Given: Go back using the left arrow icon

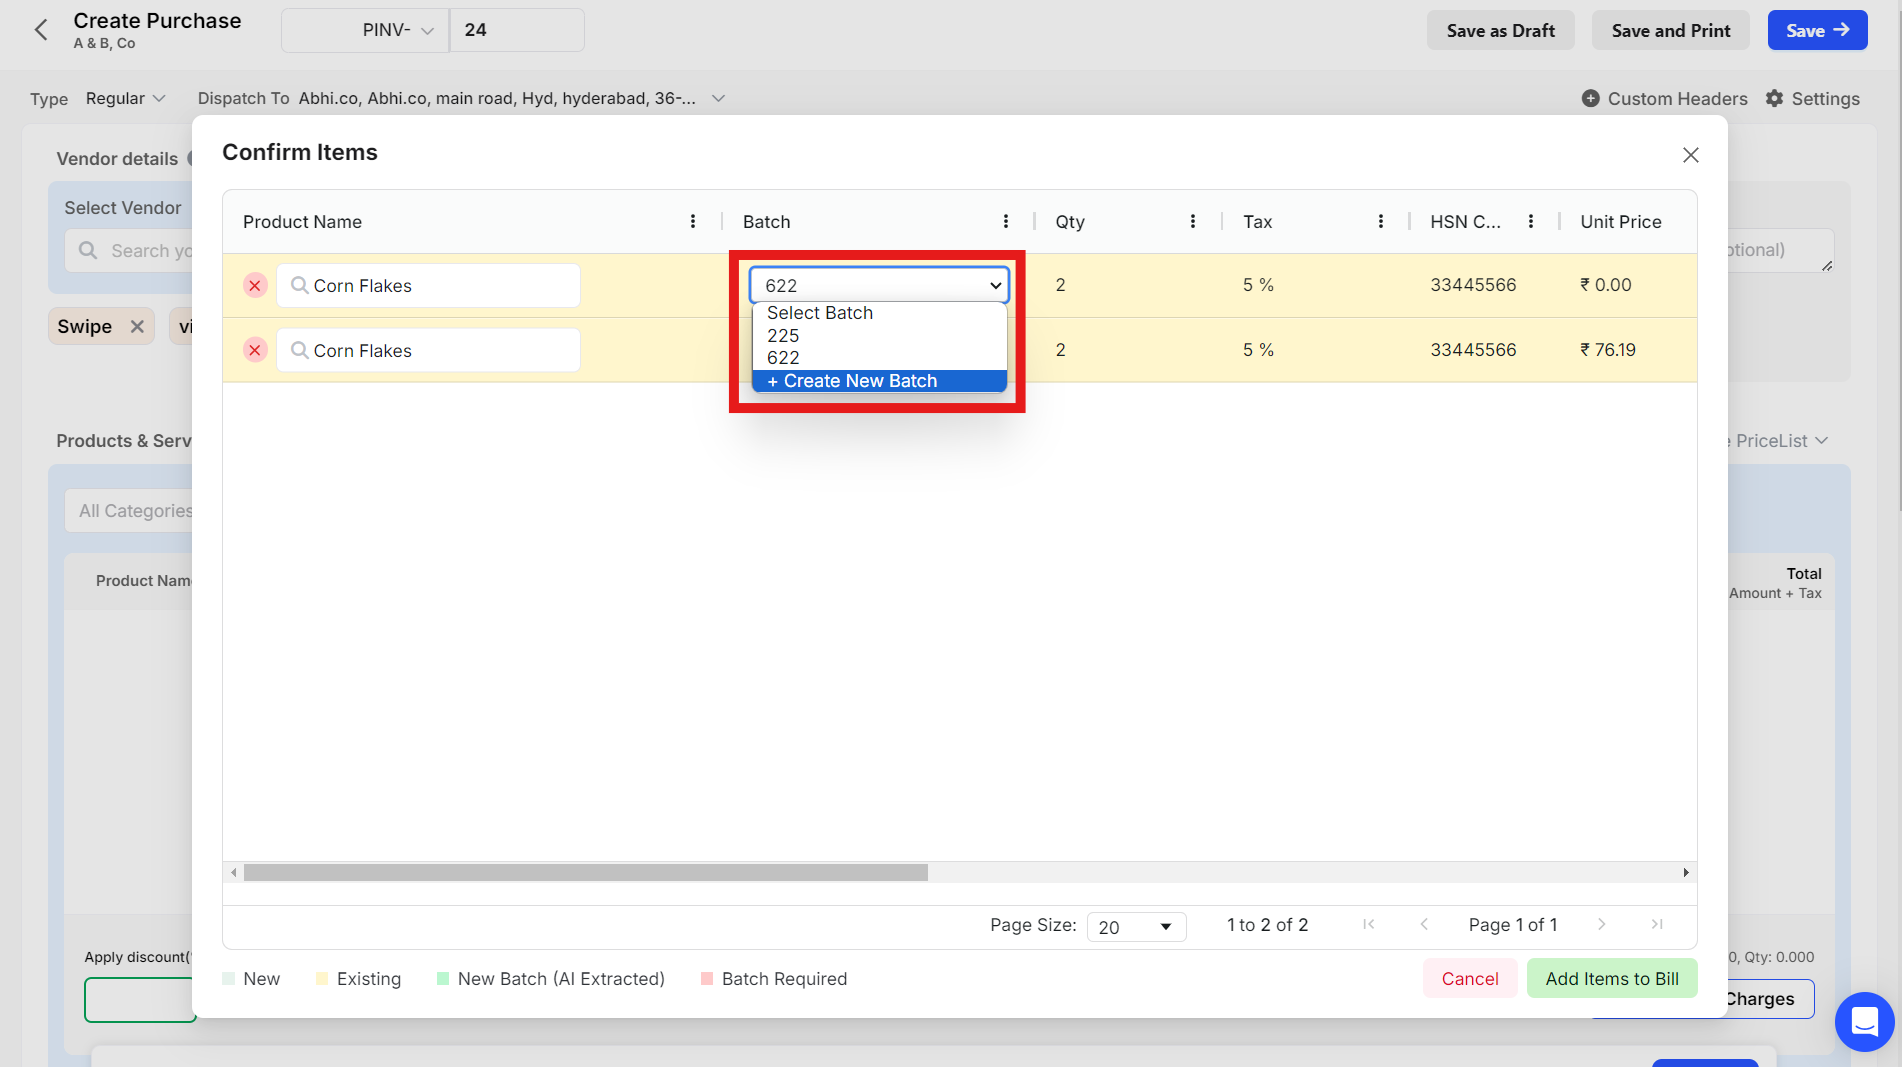Looking at the screenshot, I should pos(41,30).
